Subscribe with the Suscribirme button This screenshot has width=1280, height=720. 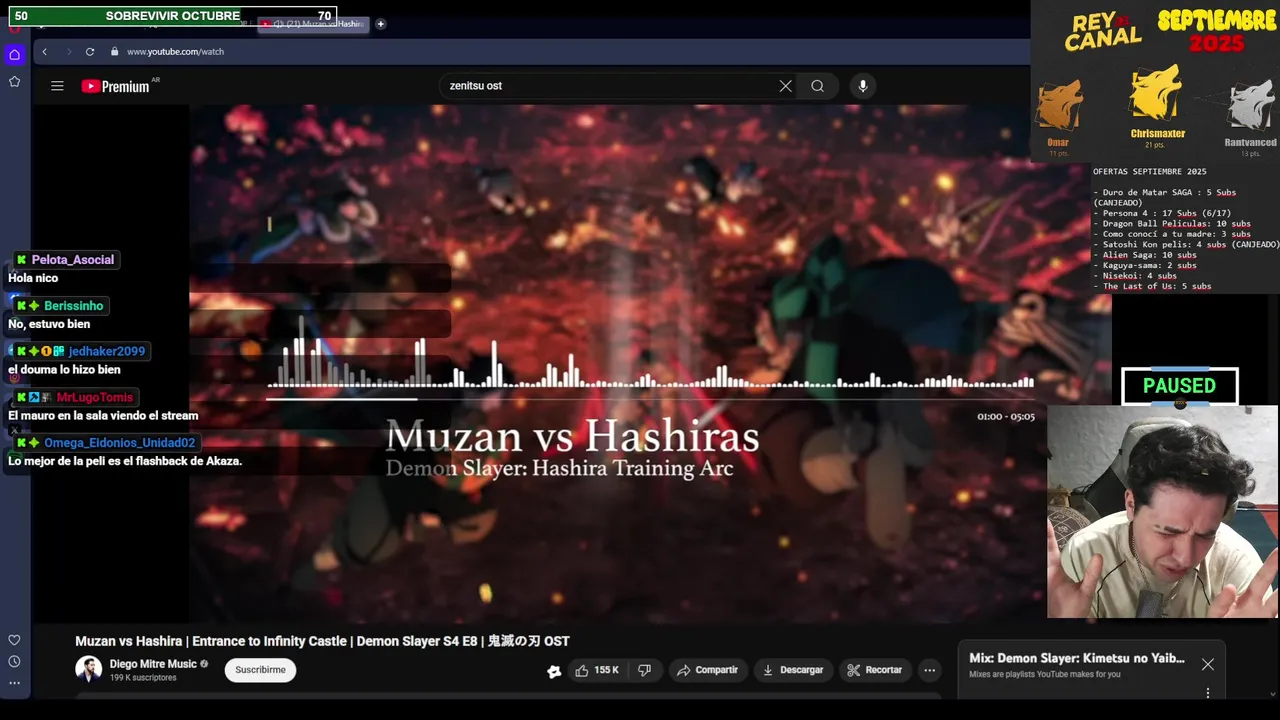point(260,670)
